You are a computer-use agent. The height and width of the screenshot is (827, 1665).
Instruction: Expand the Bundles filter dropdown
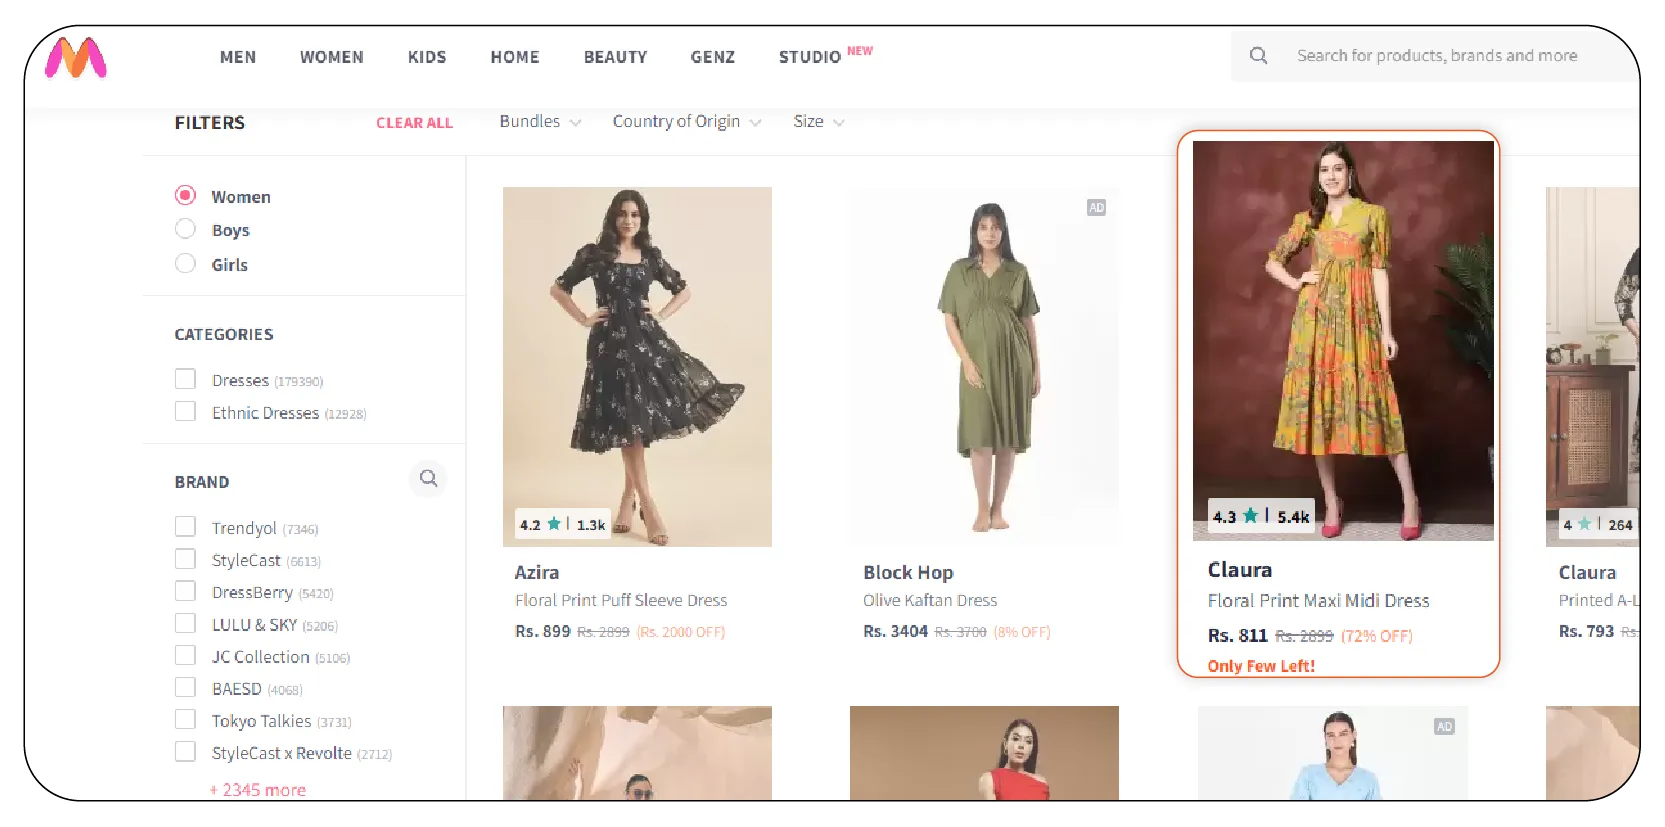tap(540, 122)
